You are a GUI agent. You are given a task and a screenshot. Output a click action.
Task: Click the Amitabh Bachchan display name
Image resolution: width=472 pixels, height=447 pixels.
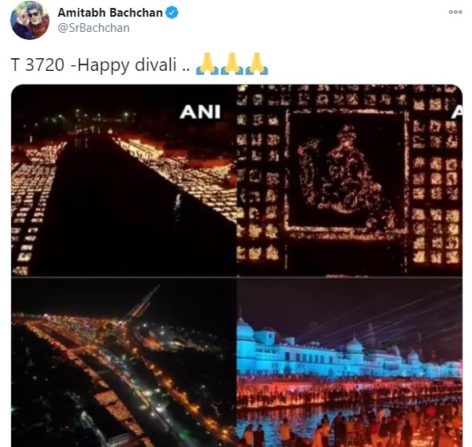[x=110, y=13]
